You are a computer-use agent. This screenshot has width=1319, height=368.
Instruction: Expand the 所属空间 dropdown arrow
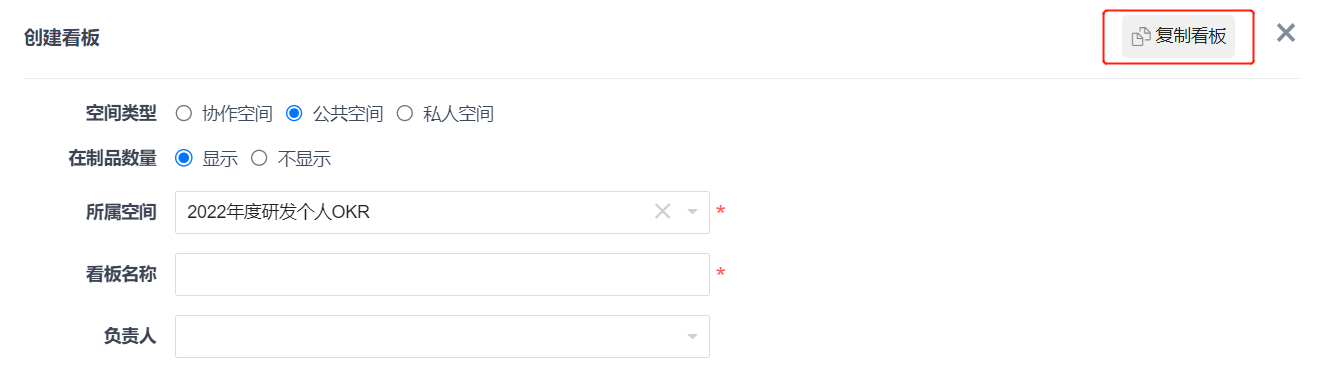[692, 212]
